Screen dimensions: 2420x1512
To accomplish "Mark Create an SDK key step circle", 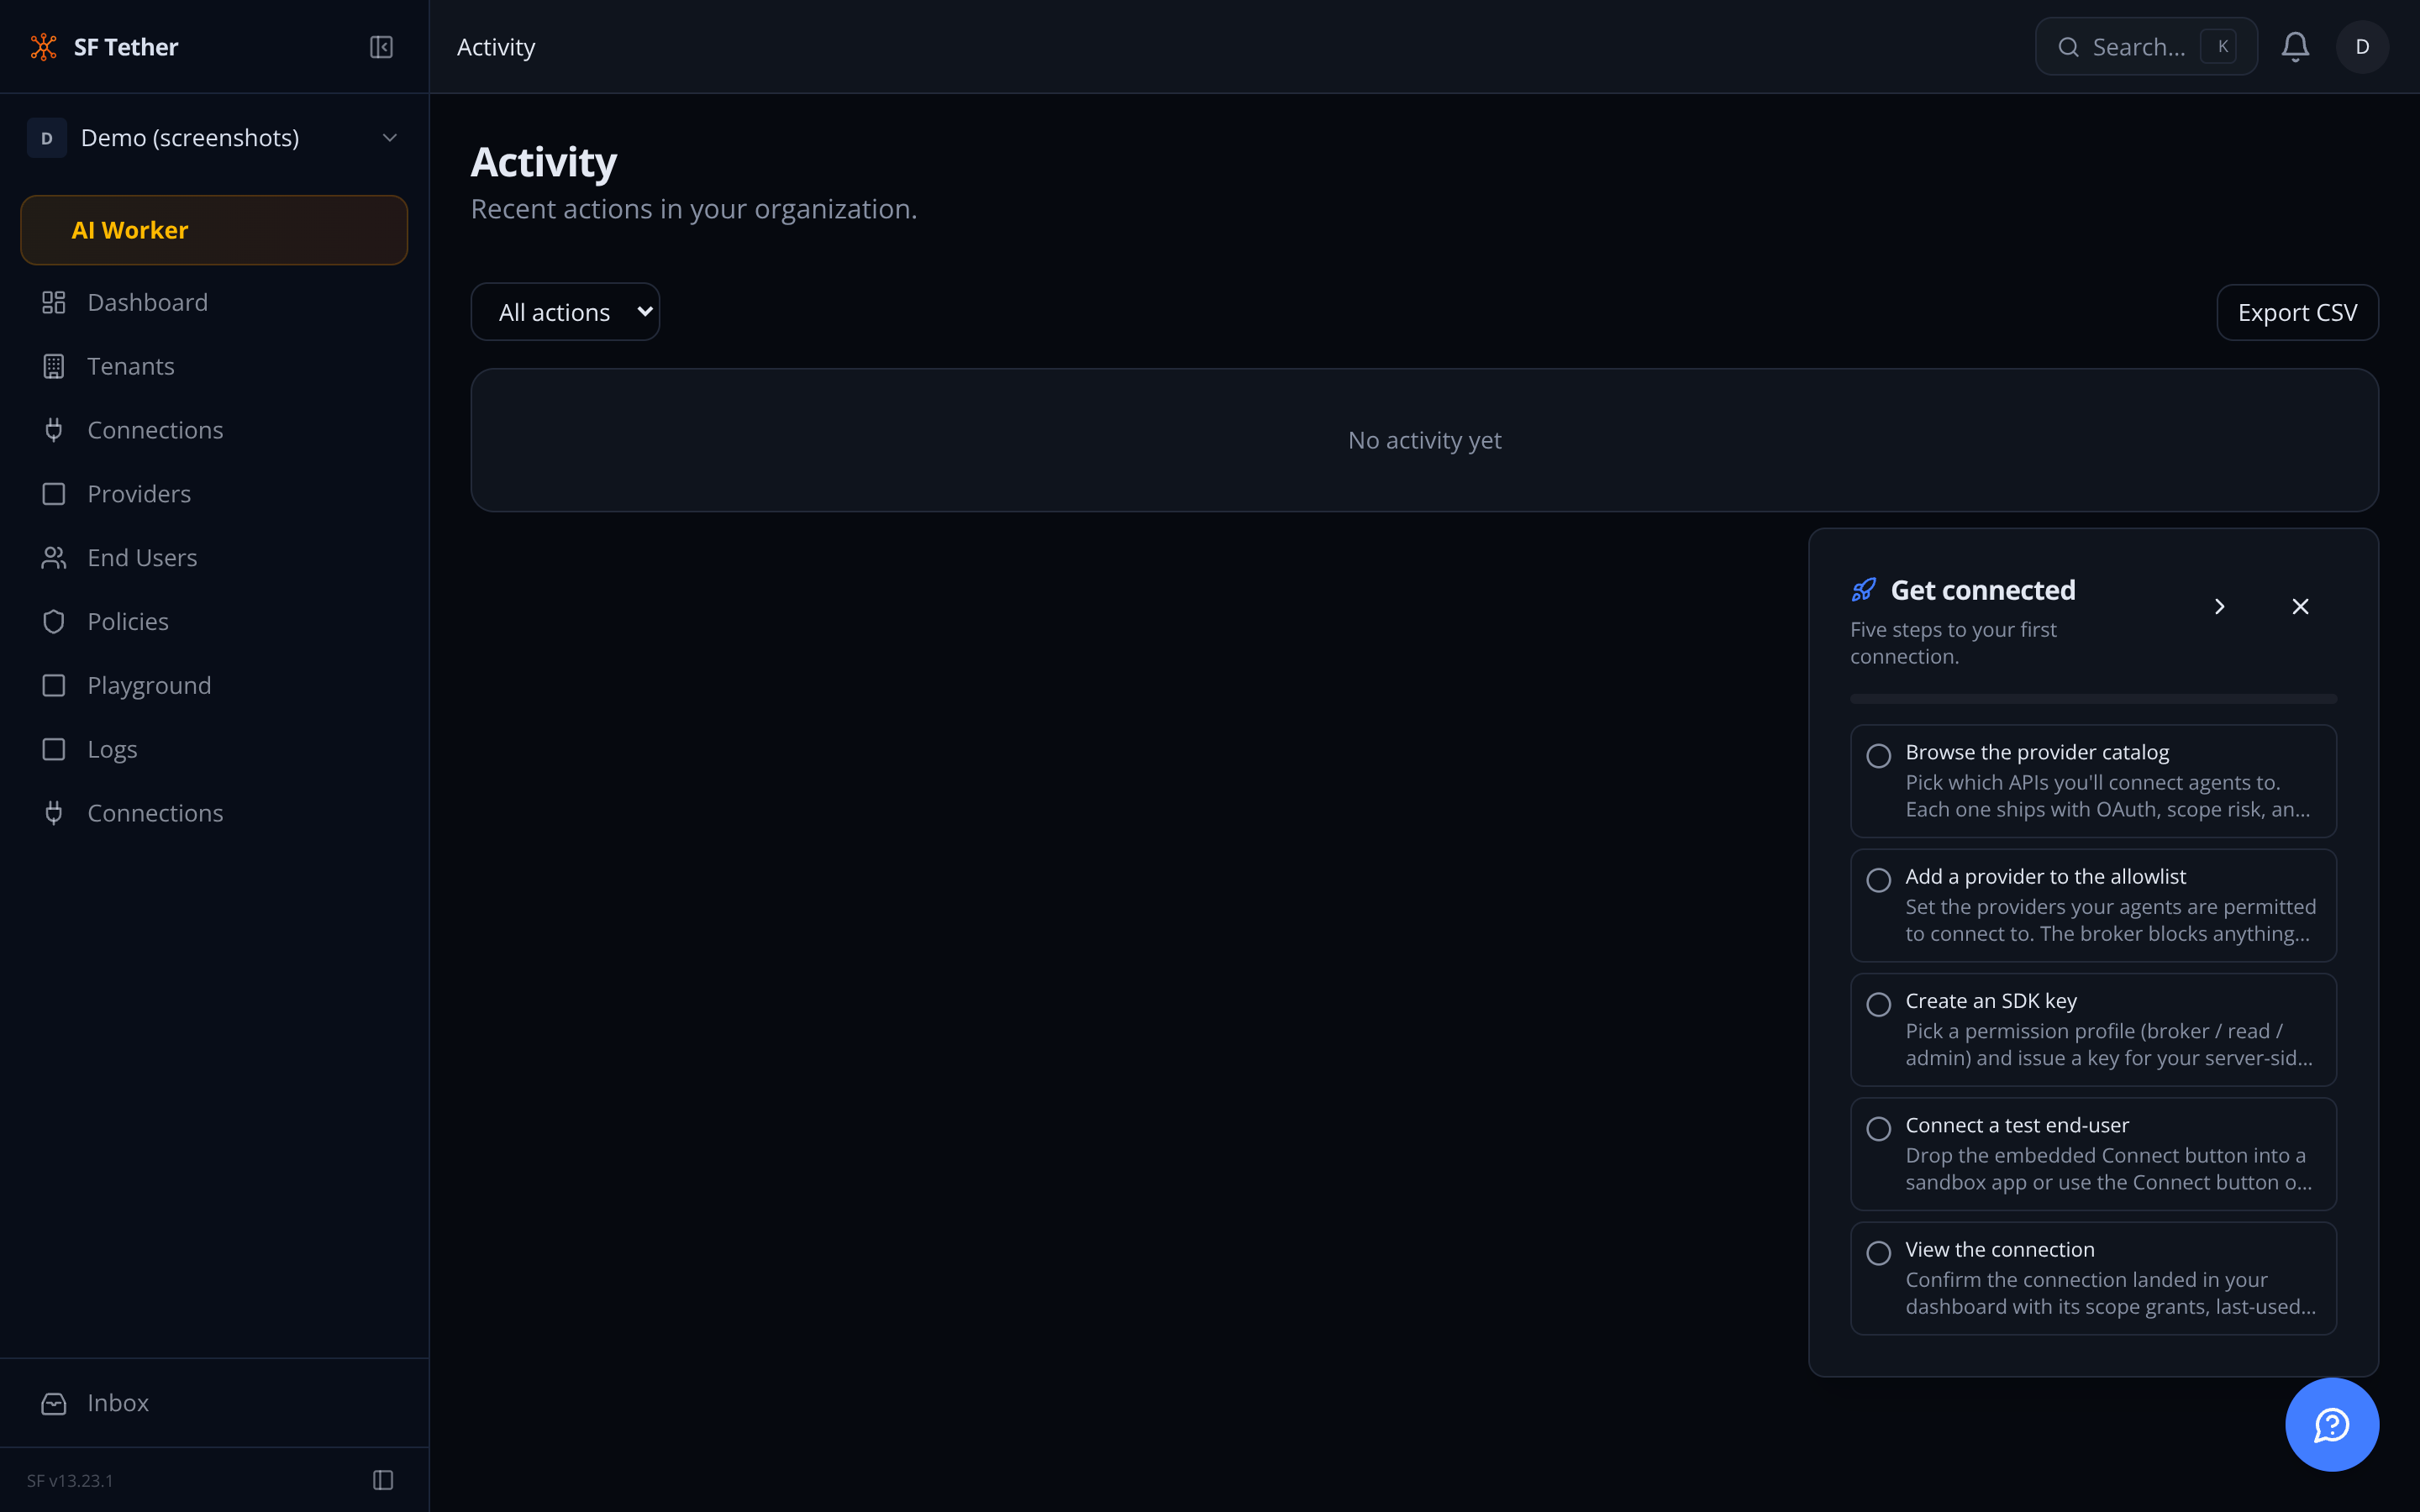I will pyautogui.click(x=1879, y=1004).
